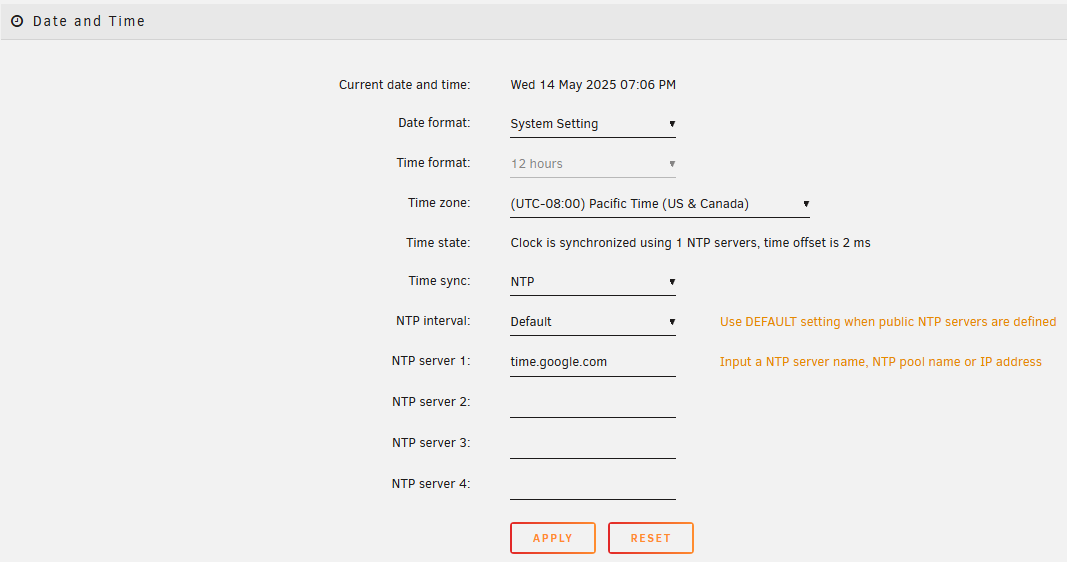Expand the NTP interval Default dropdown
The image size is (1067, 562).
click(592, 322)
